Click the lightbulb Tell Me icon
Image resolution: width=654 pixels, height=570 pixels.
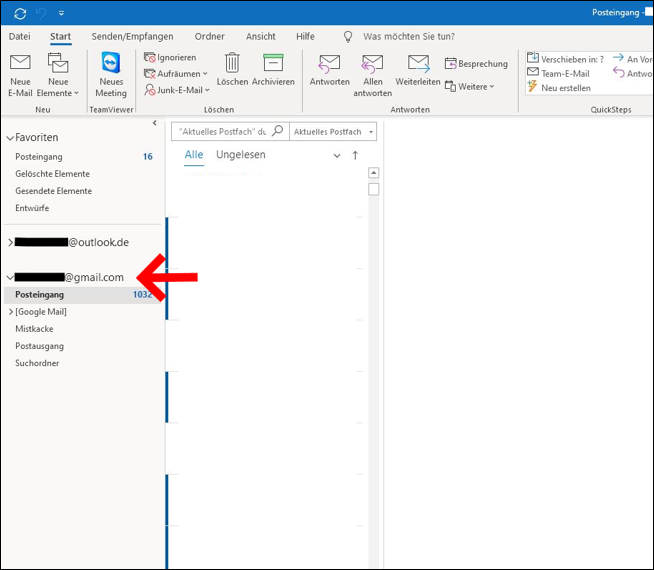[x=348, y=37]
